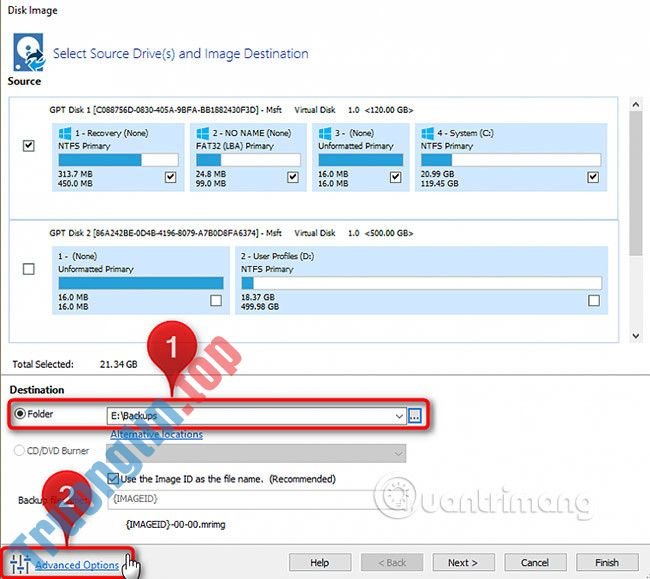
Task: Click the source list scroll down arrow
Action: (x=635, y=336)
